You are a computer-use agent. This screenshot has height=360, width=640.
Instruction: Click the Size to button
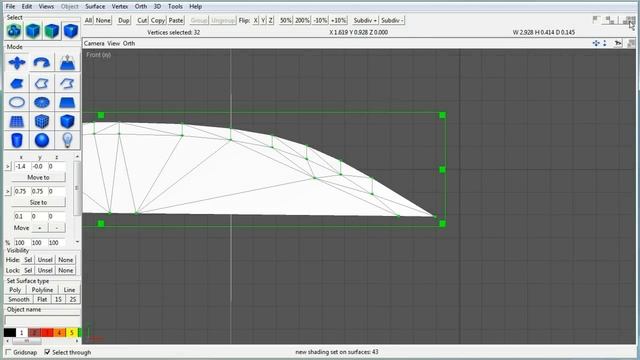point(38,202)
